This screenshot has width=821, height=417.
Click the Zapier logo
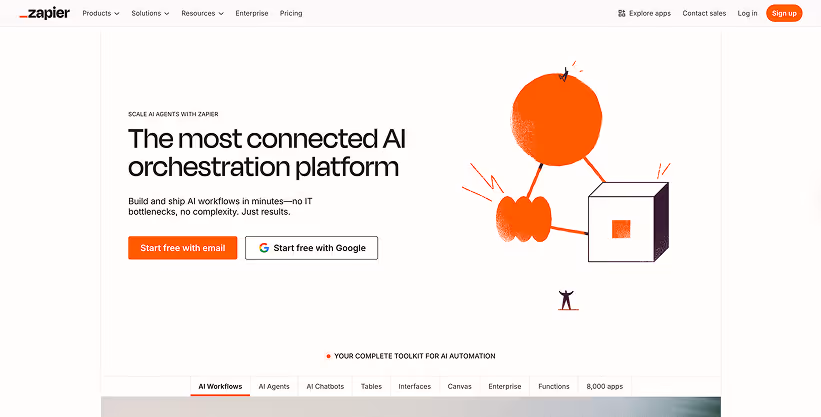pos(45,13)
